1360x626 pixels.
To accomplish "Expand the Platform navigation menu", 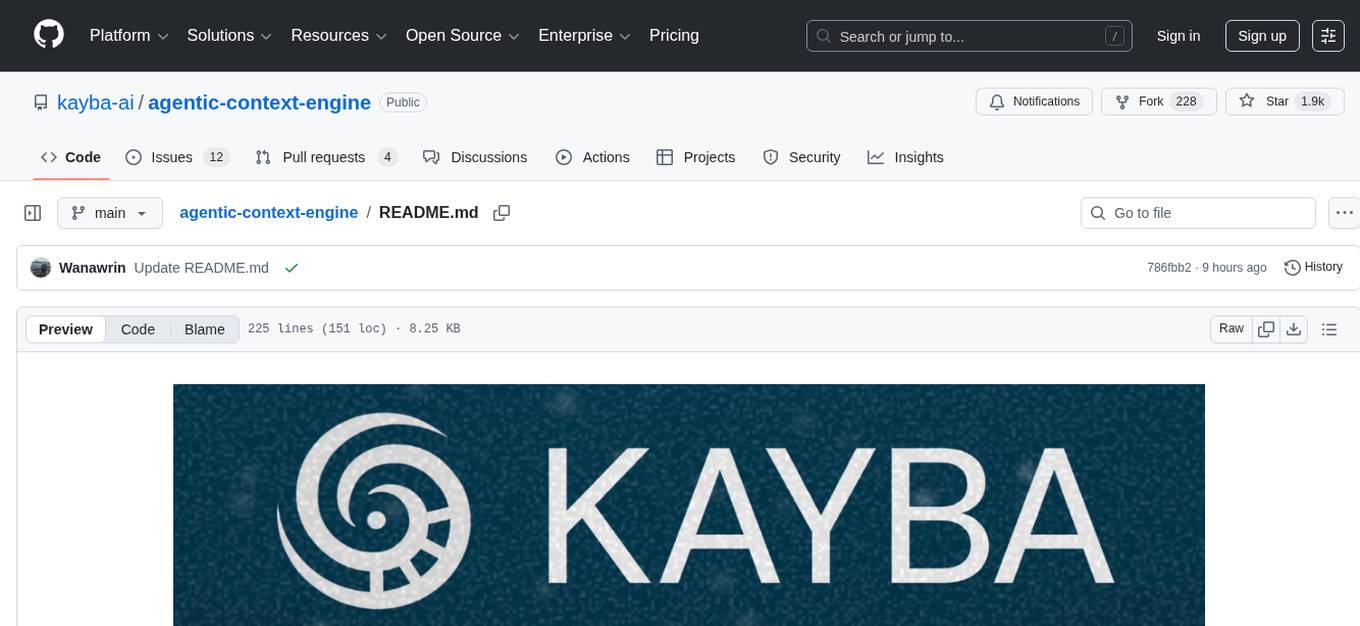I will [130, 35].
